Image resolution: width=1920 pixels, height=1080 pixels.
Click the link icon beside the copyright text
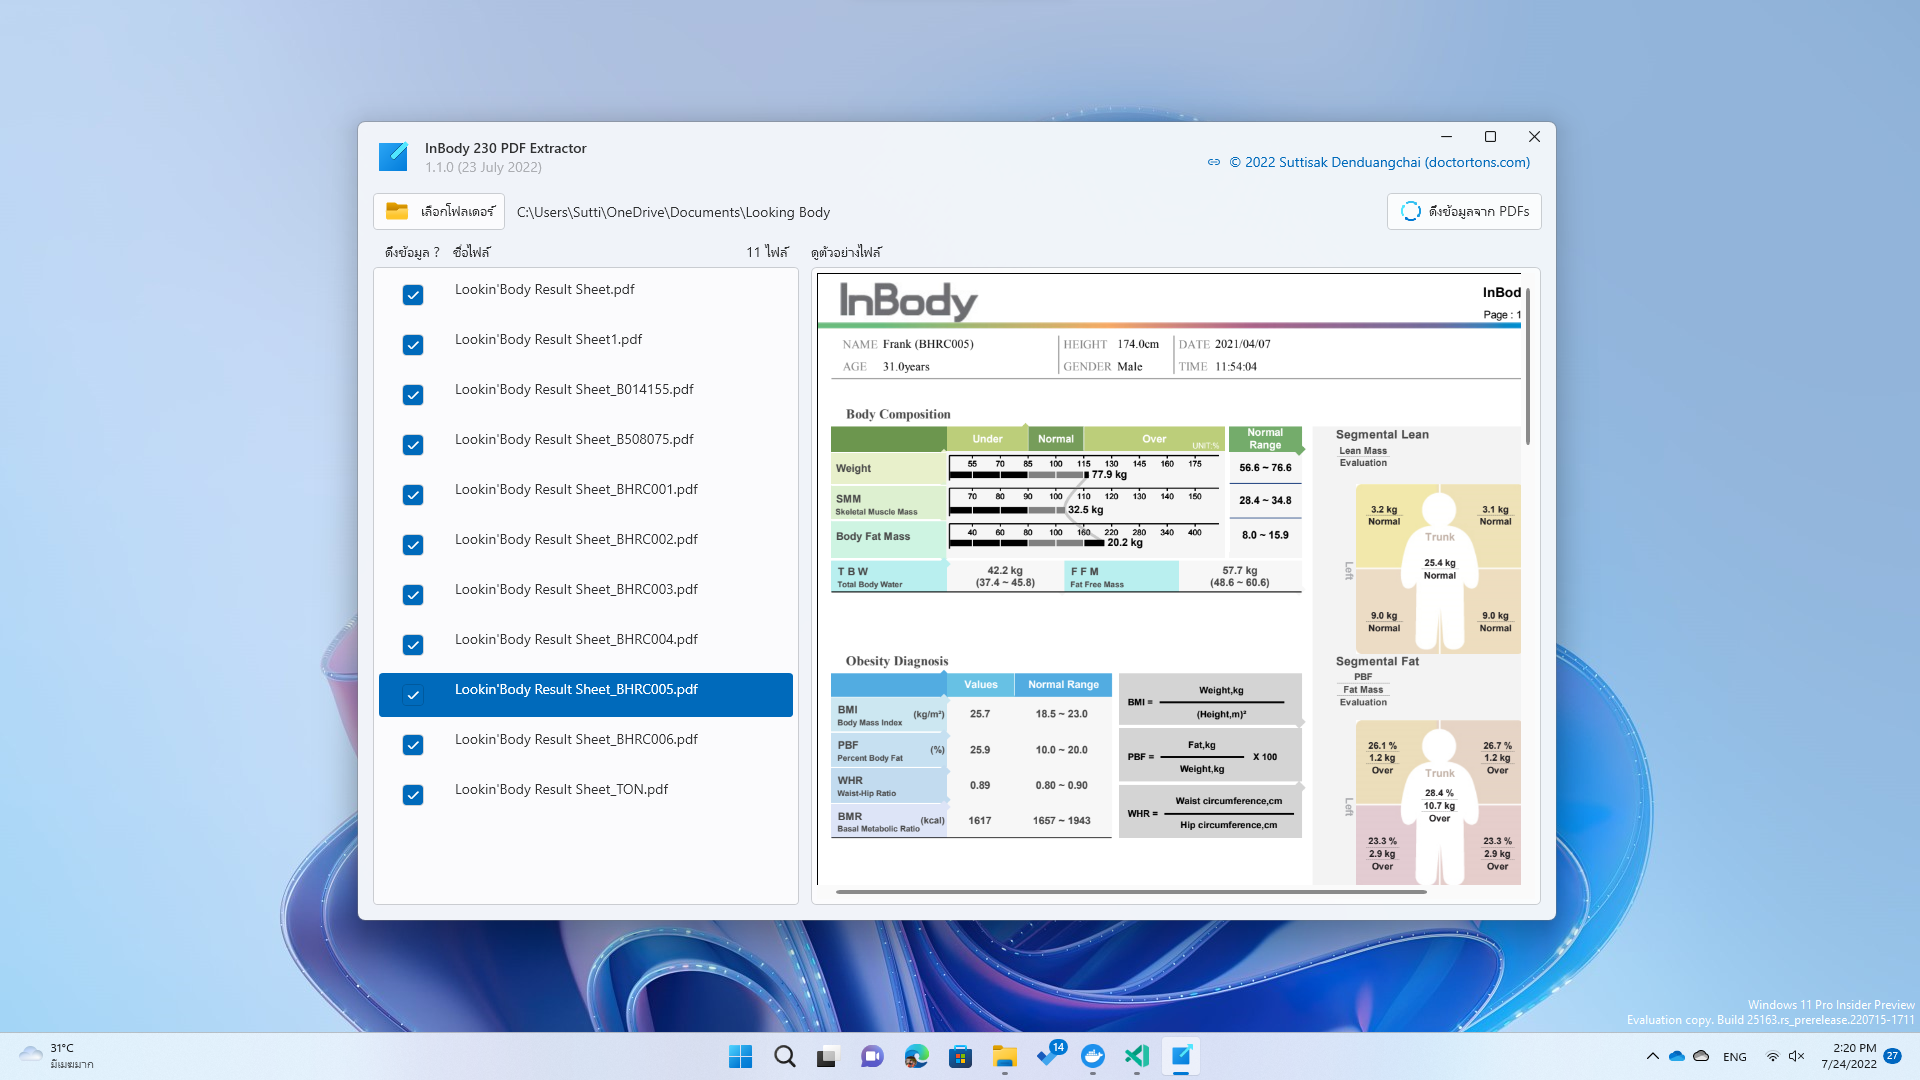(1214, 162)
